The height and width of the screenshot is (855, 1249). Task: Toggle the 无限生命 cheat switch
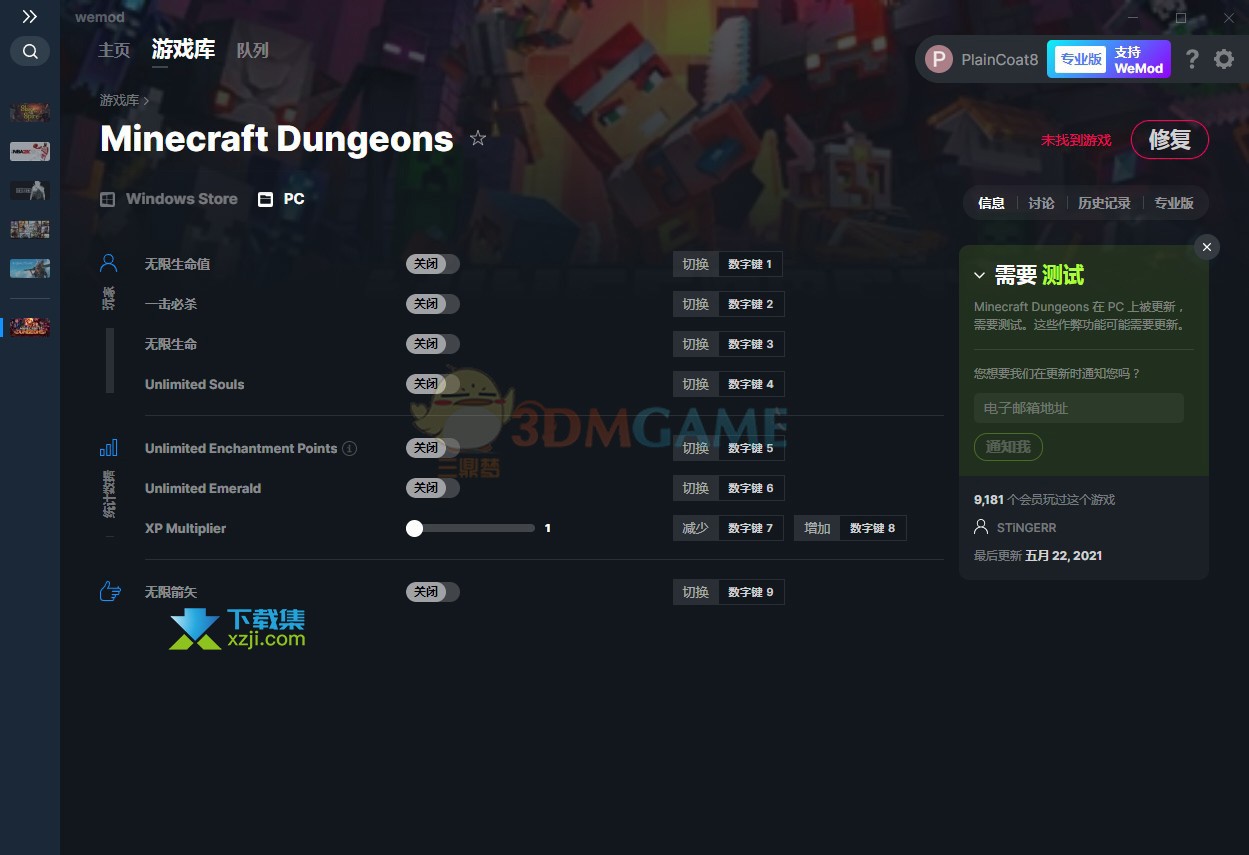[433, 344]
